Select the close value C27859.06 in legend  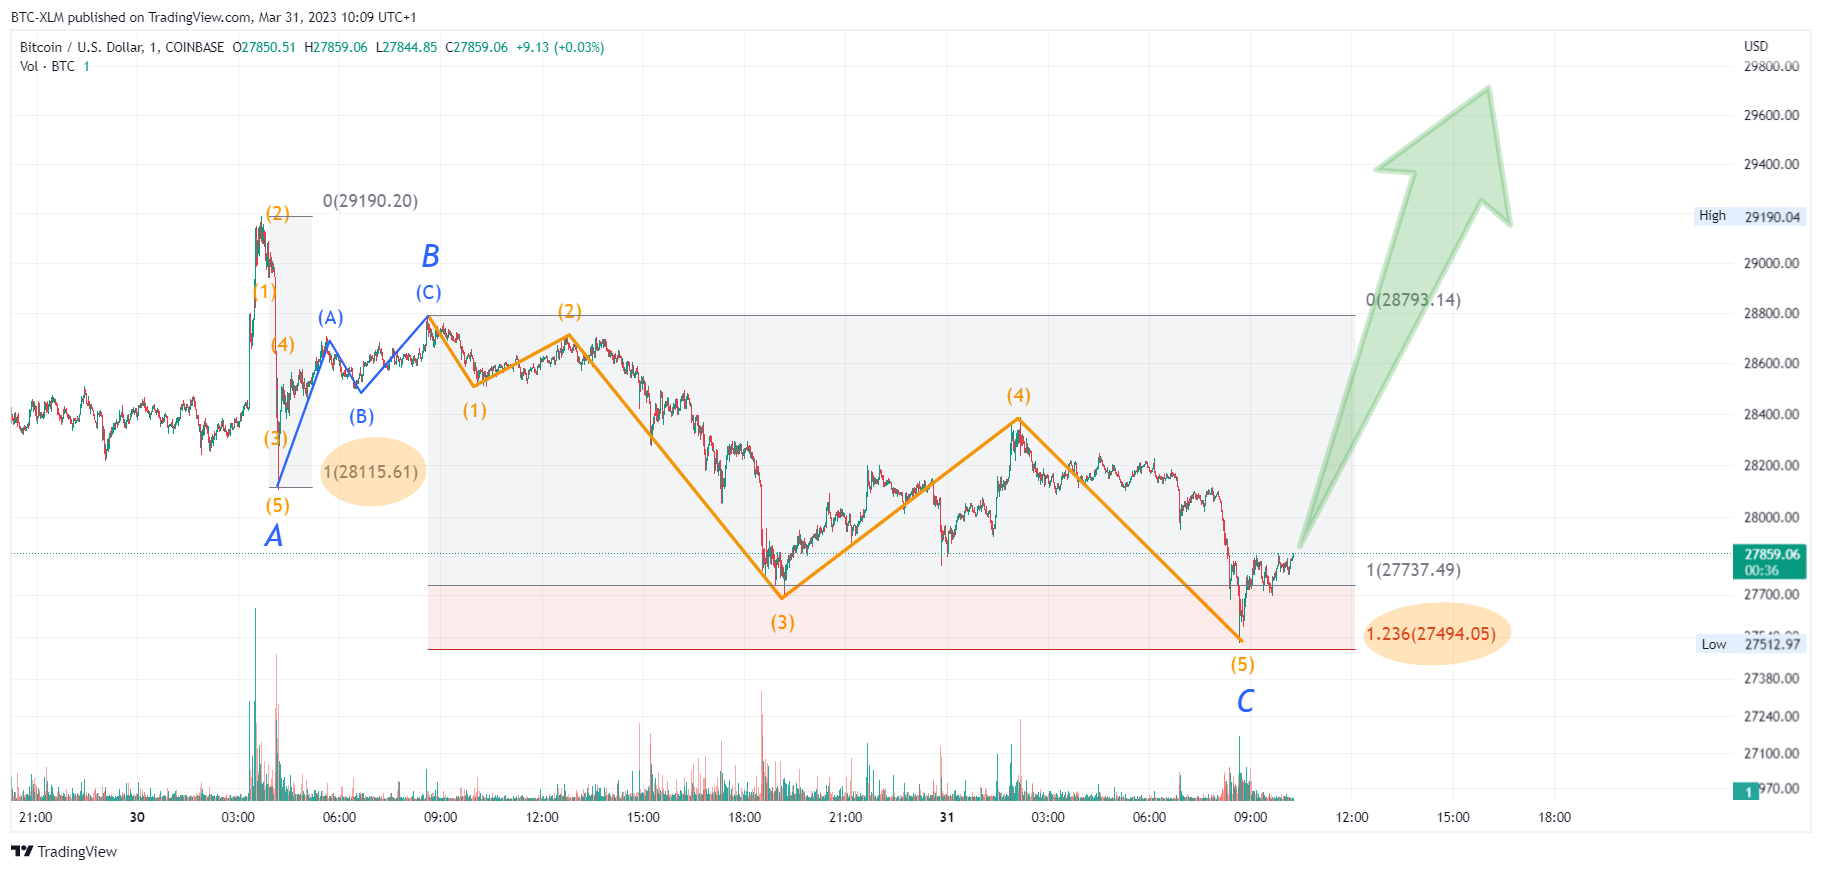coord(476,47)
